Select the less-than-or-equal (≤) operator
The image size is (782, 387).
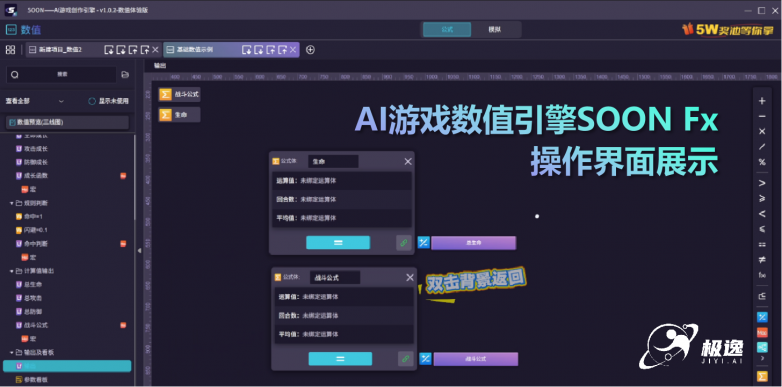click(x=762, y=229)
